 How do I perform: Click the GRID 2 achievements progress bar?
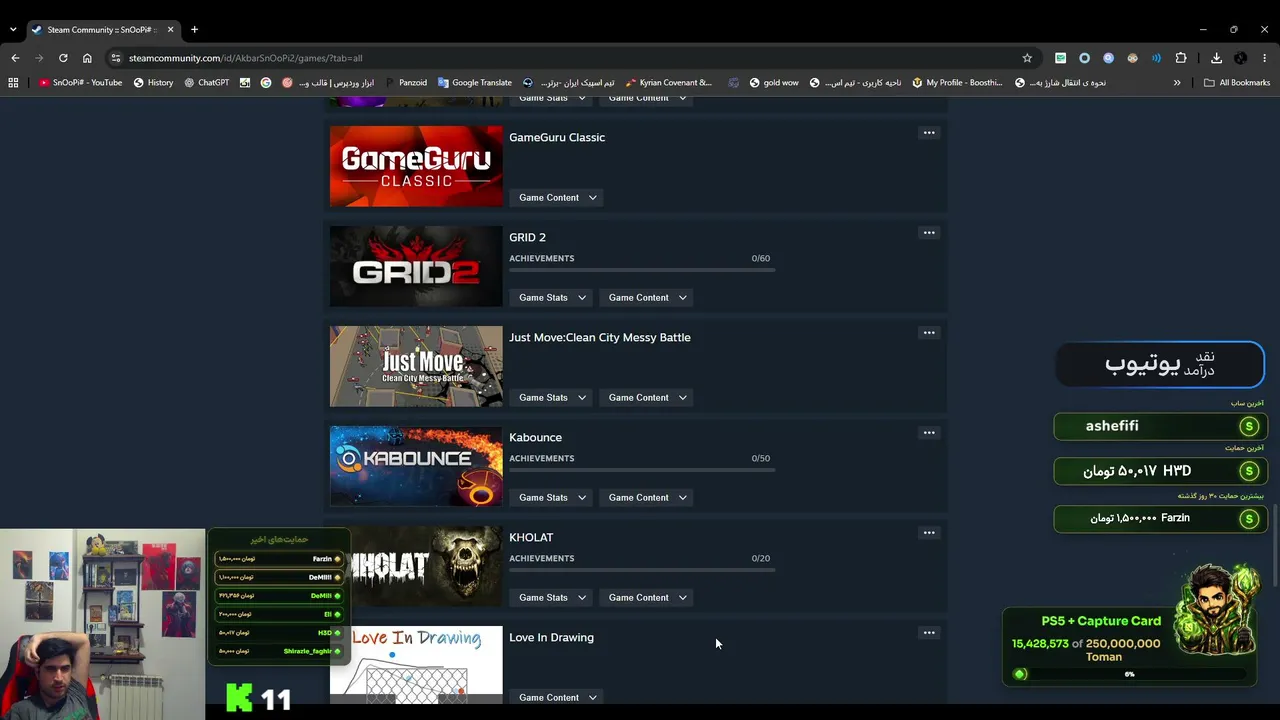pyautogui.click(x=641, y=271)
